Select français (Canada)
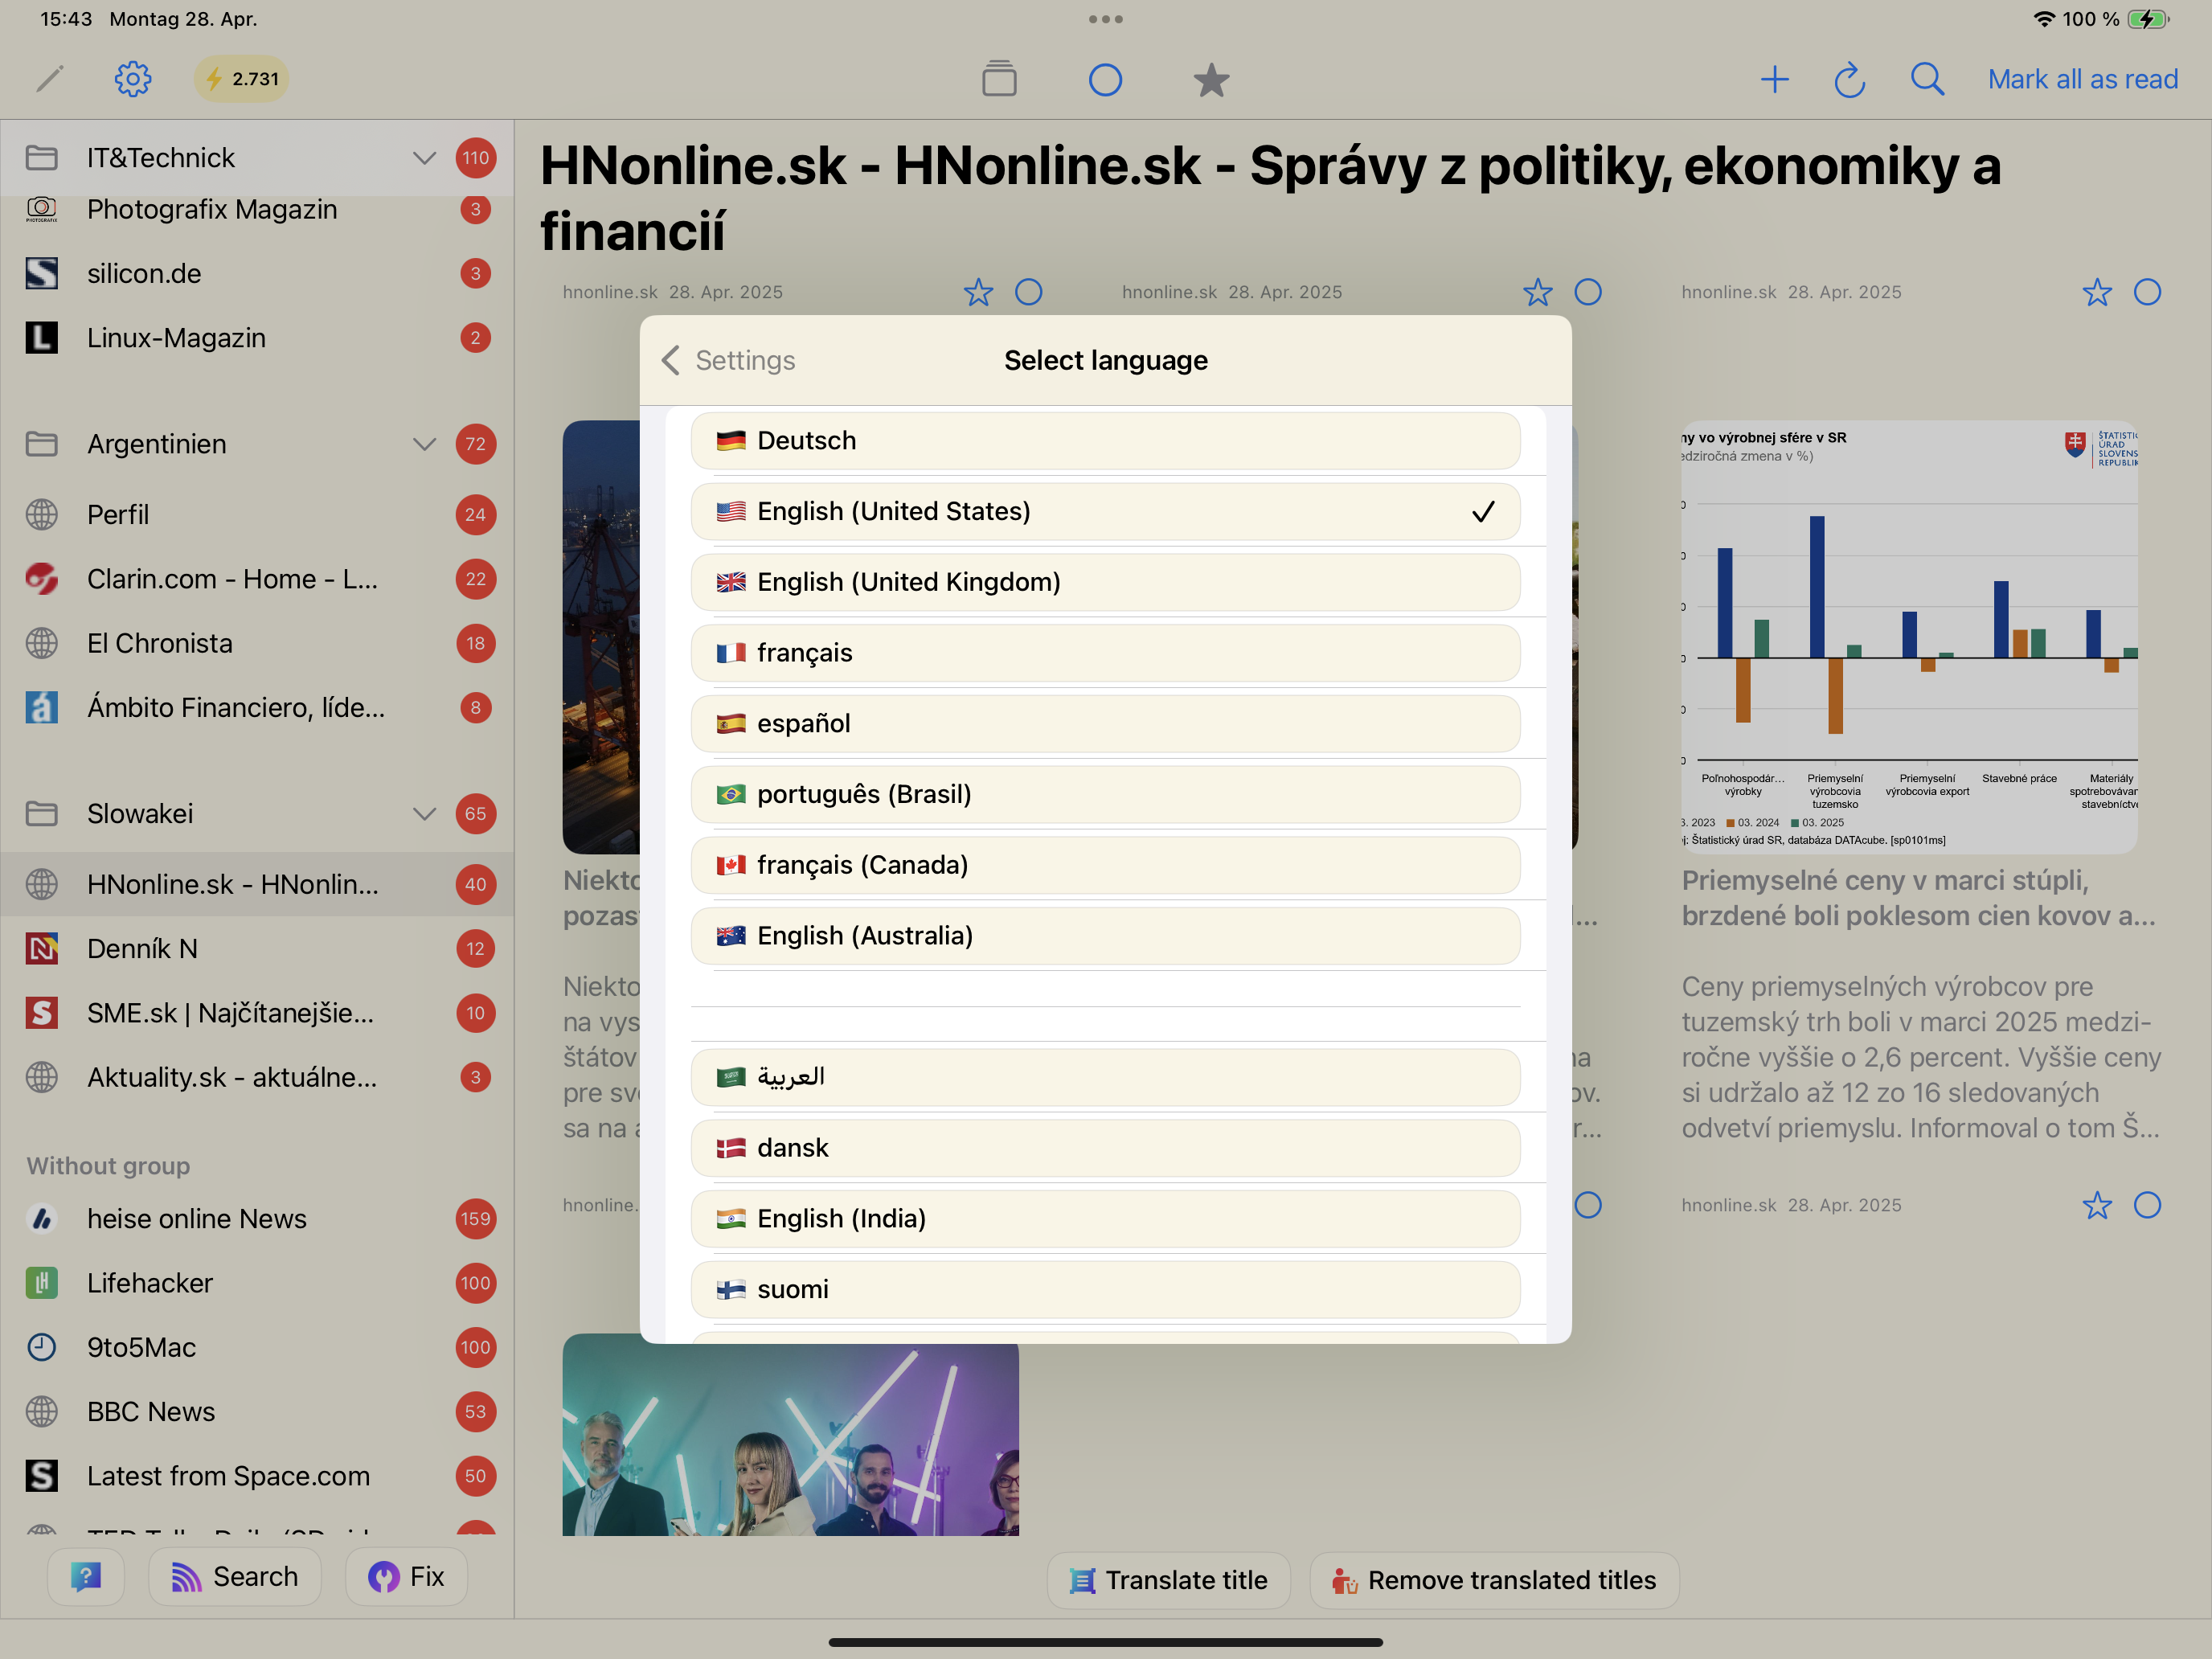 click(1105, 865)
